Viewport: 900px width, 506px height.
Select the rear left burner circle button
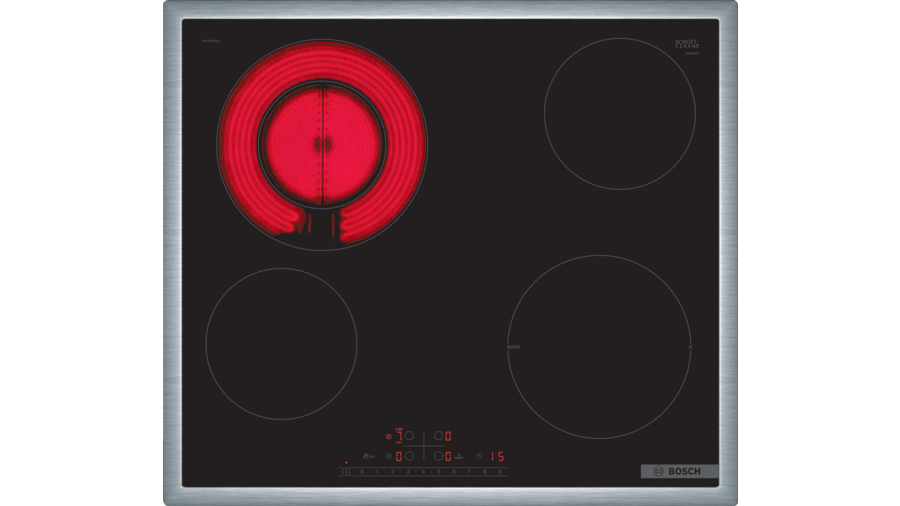(409, 436)
